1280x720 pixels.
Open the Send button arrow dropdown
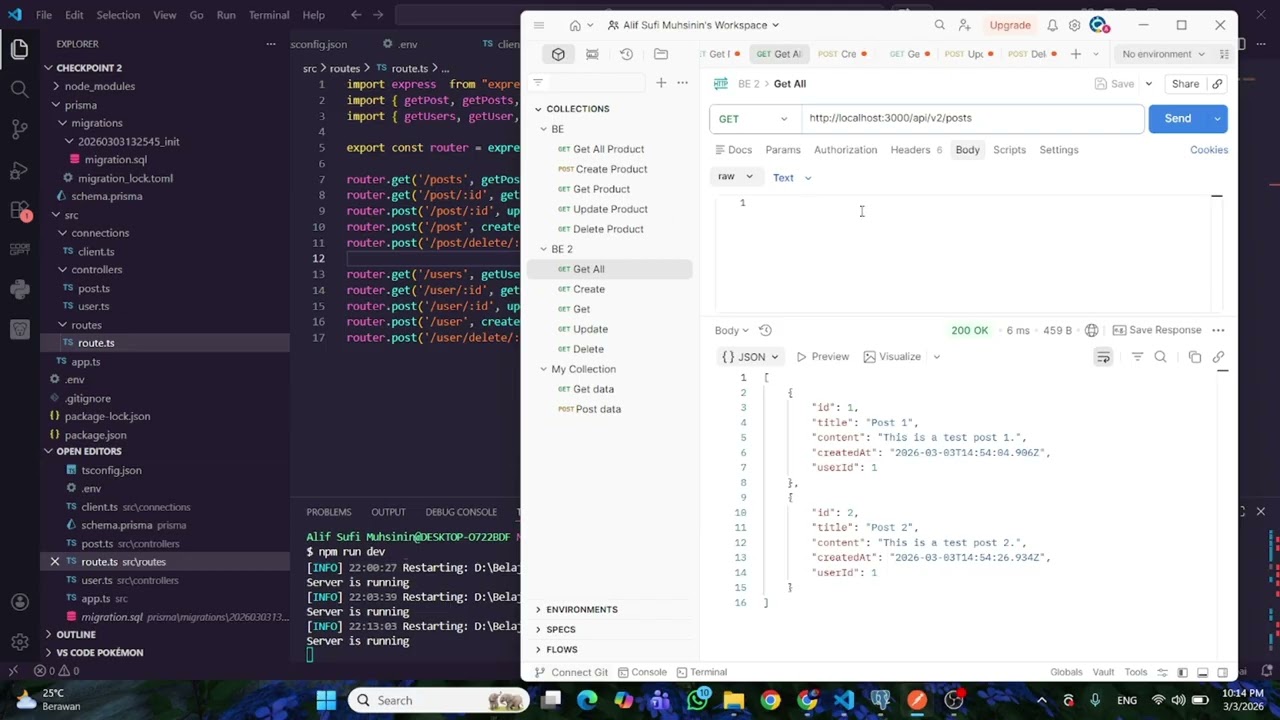click(x=1217, y=119)
